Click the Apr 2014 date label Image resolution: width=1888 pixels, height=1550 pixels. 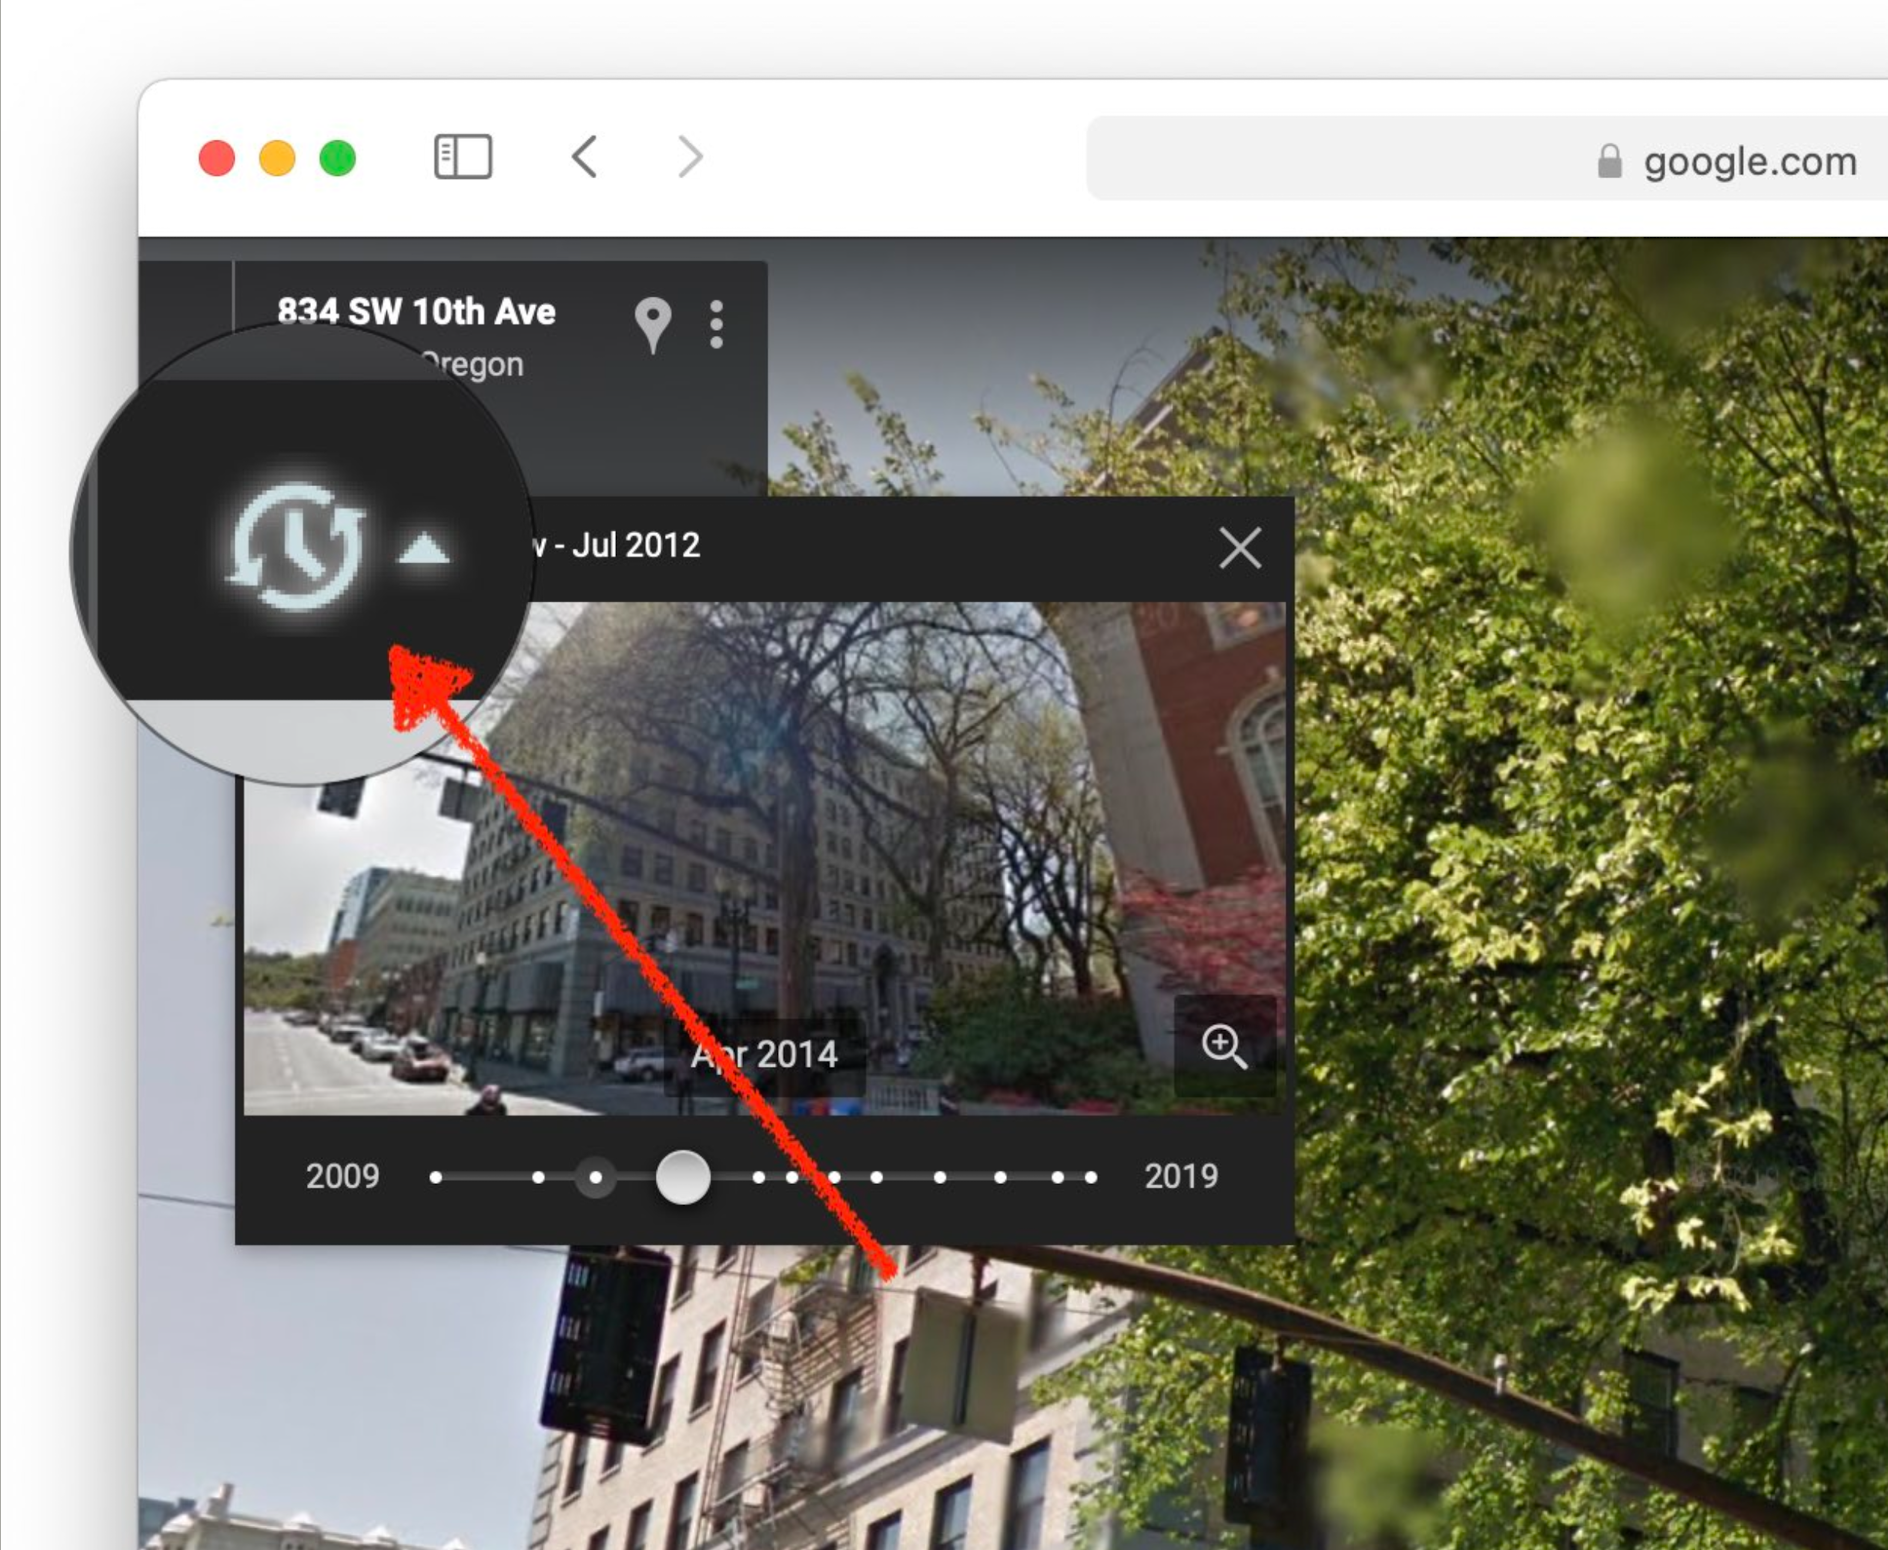[764, 1055]
